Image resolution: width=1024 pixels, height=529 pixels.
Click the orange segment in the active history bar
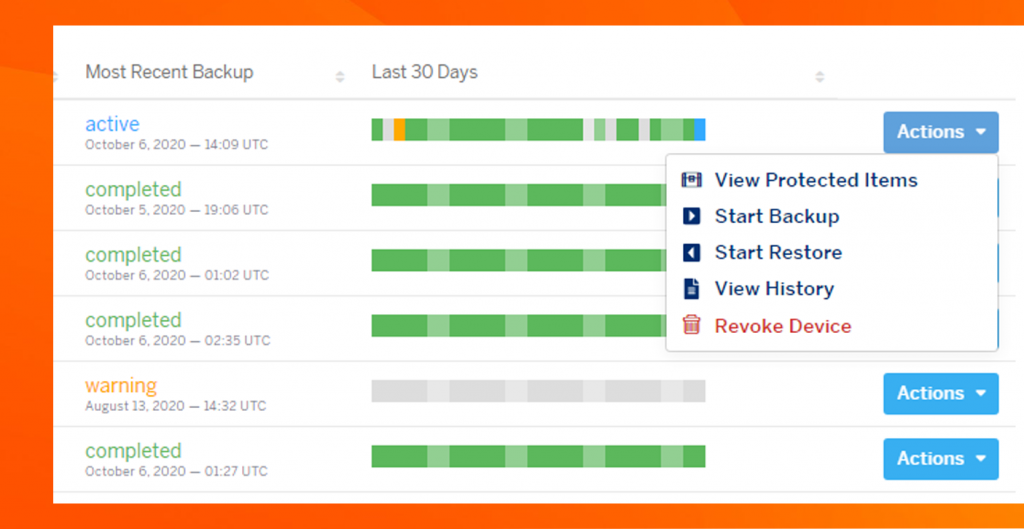(x=399, y=129)
